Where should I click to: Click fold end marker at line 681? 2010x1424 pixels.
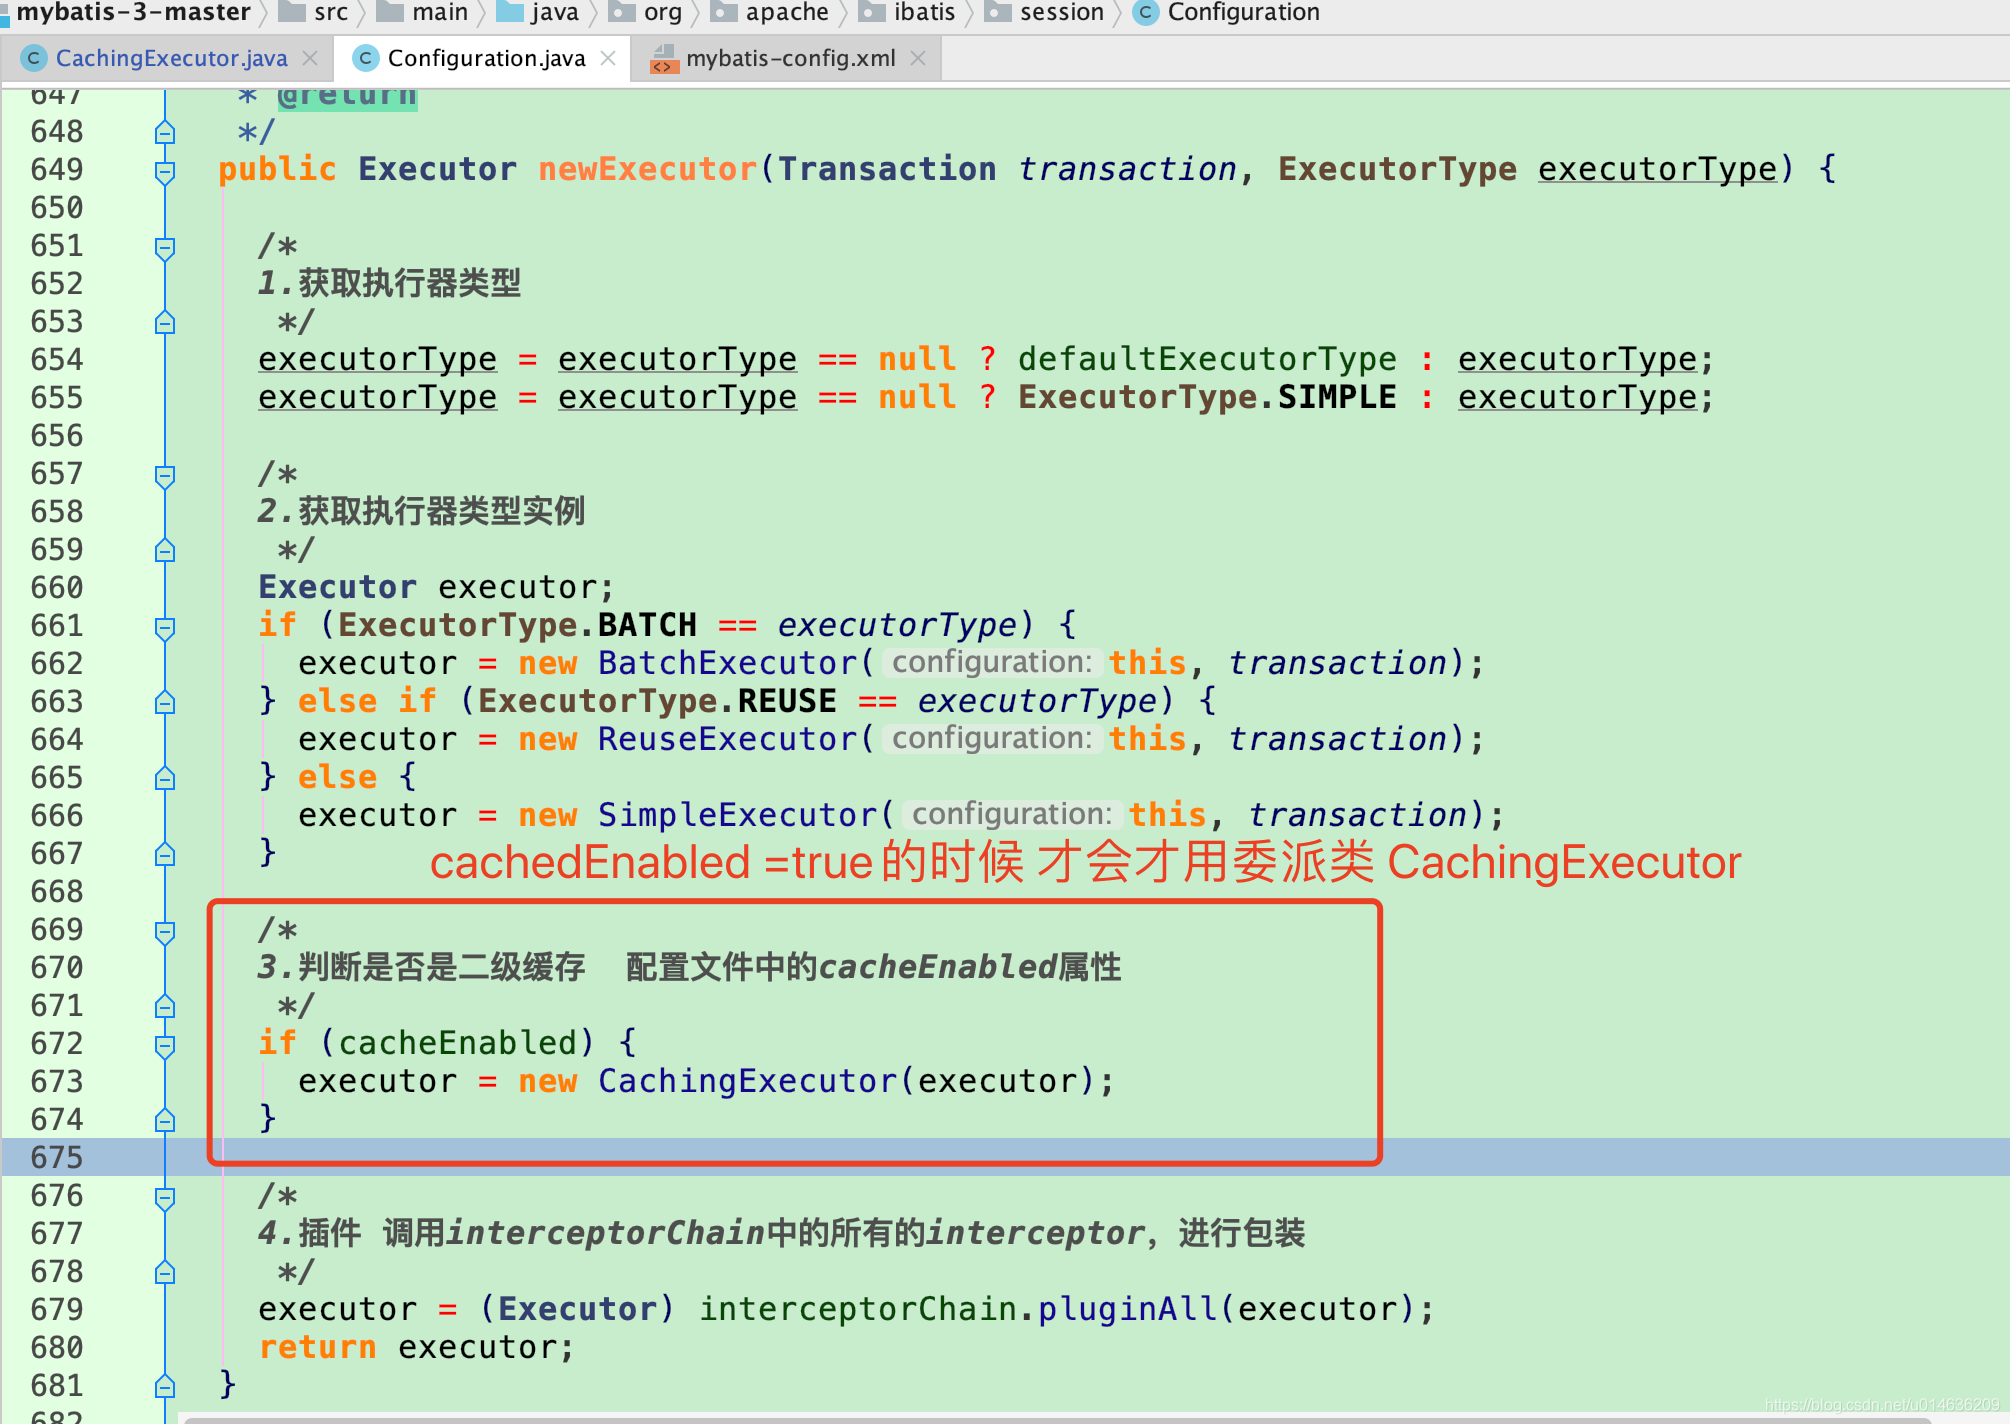click(165, 1386)
